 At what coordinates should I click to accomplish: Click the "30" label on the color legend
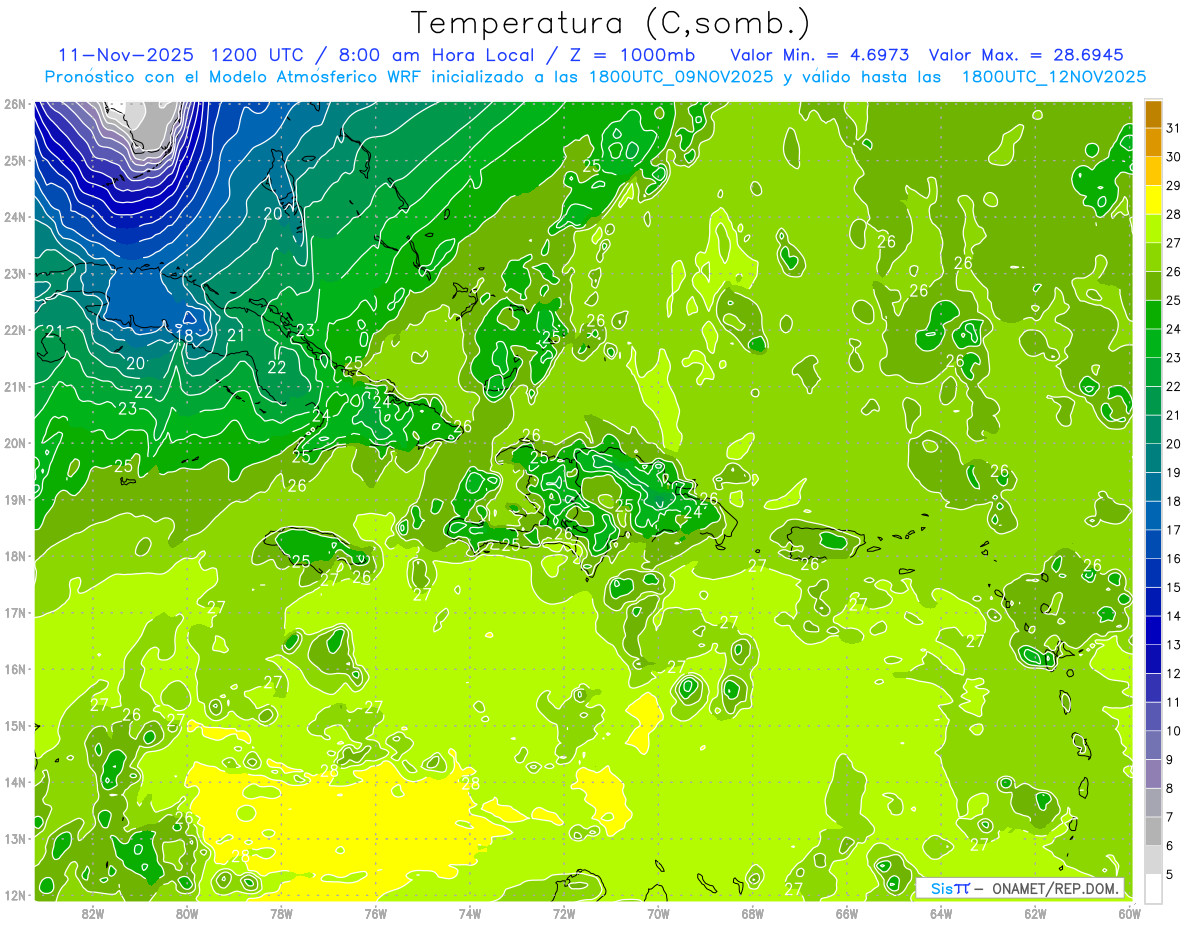click(1174, 157)
